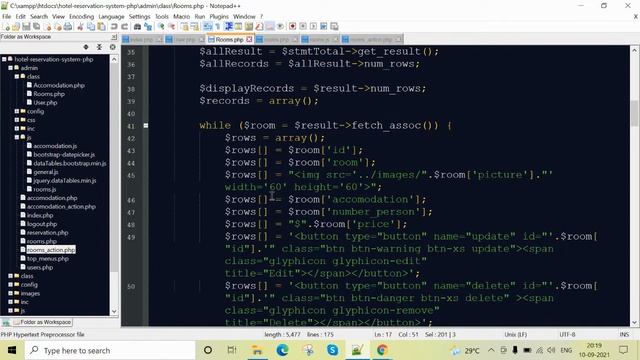Click the New file toolbar icon
This screenshot has height=360, width=640.
6,27
